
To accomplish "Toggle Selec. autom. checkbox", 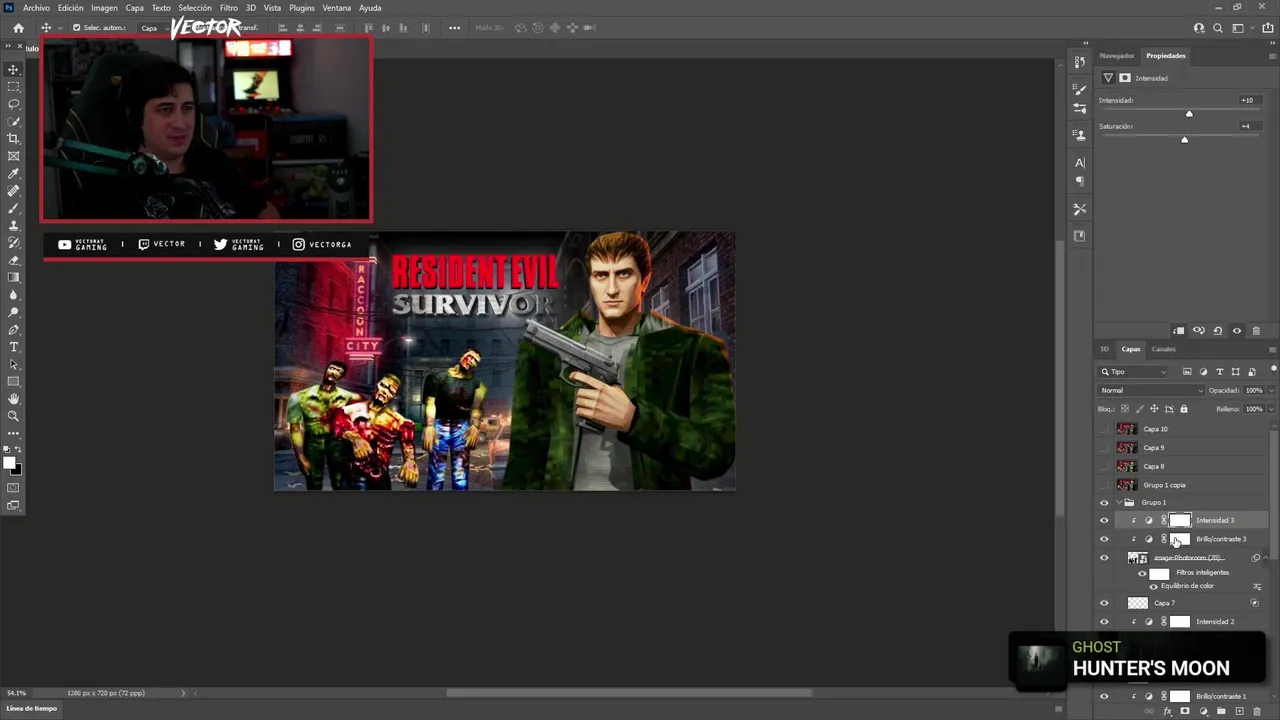I will click(x=76, y=28).
